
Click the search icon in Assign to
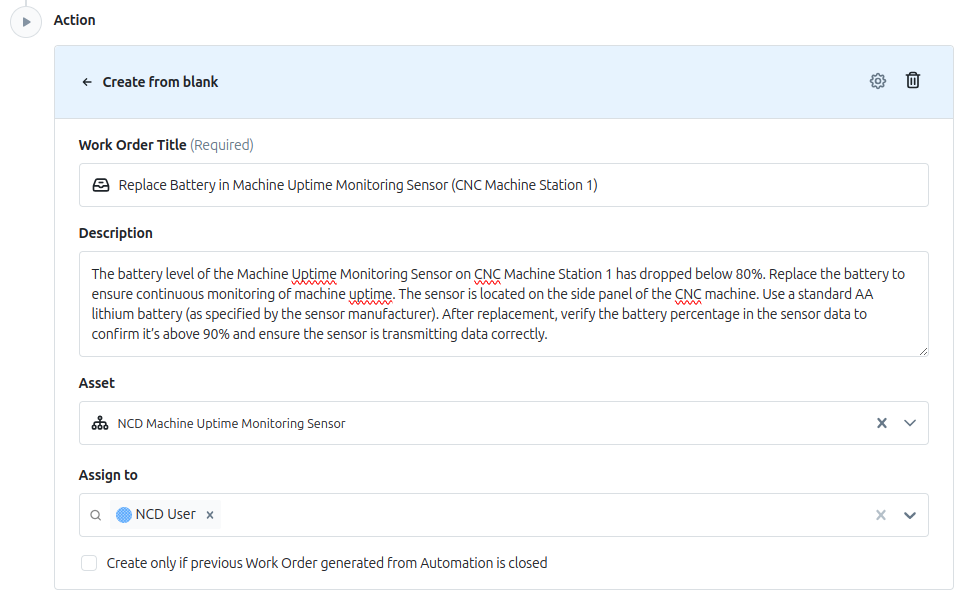[95, 515]
